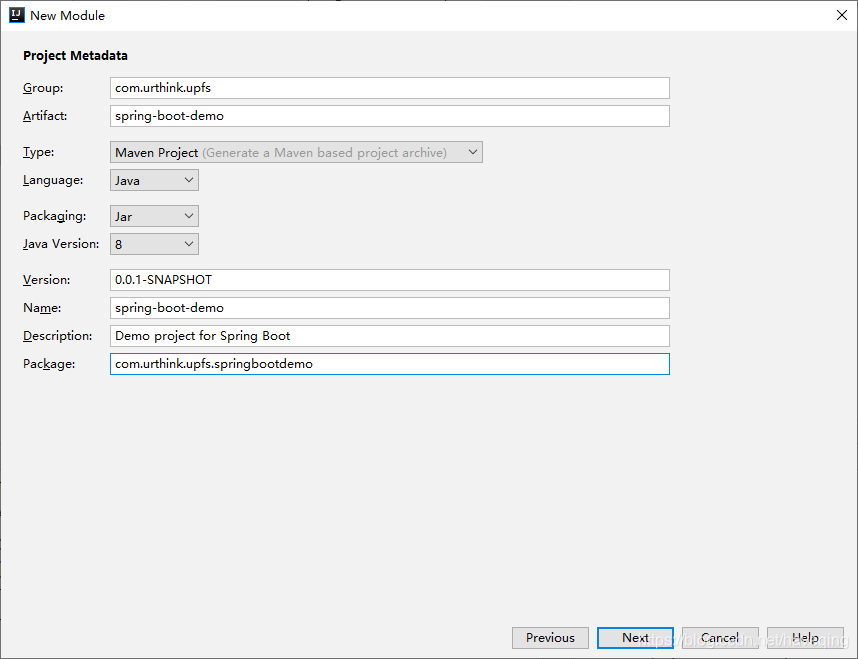
Task: Click the Project Metadata heading
Action: [x=76, y=56]
